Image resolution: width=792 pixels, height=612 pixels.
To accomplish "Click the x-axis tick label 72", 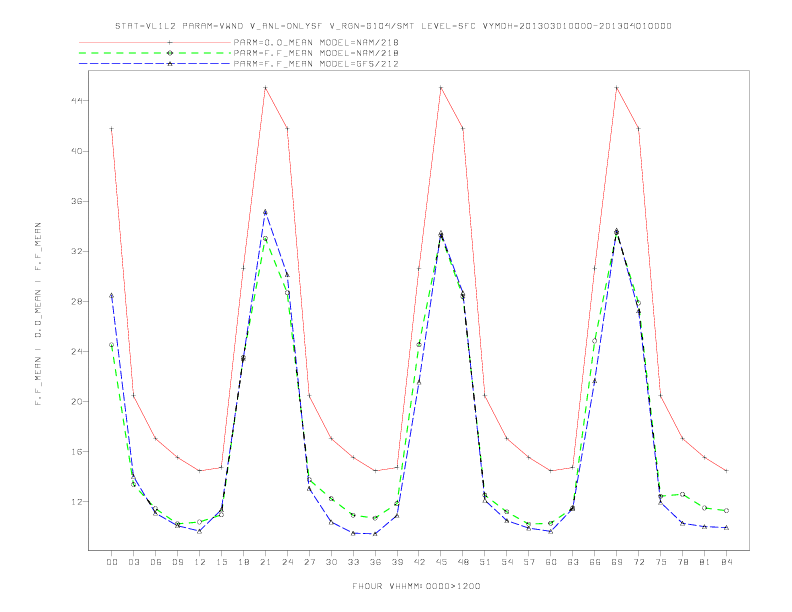I will pos(638,562).
